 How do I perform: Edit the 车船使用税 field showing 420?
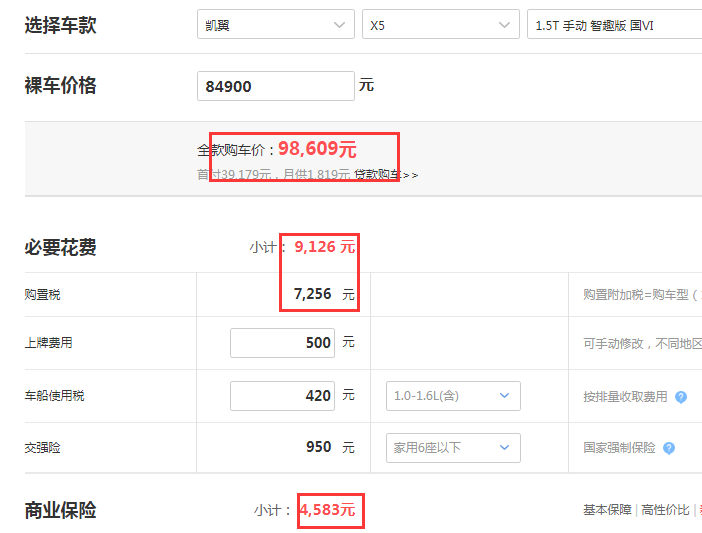(x=282, y=396)
